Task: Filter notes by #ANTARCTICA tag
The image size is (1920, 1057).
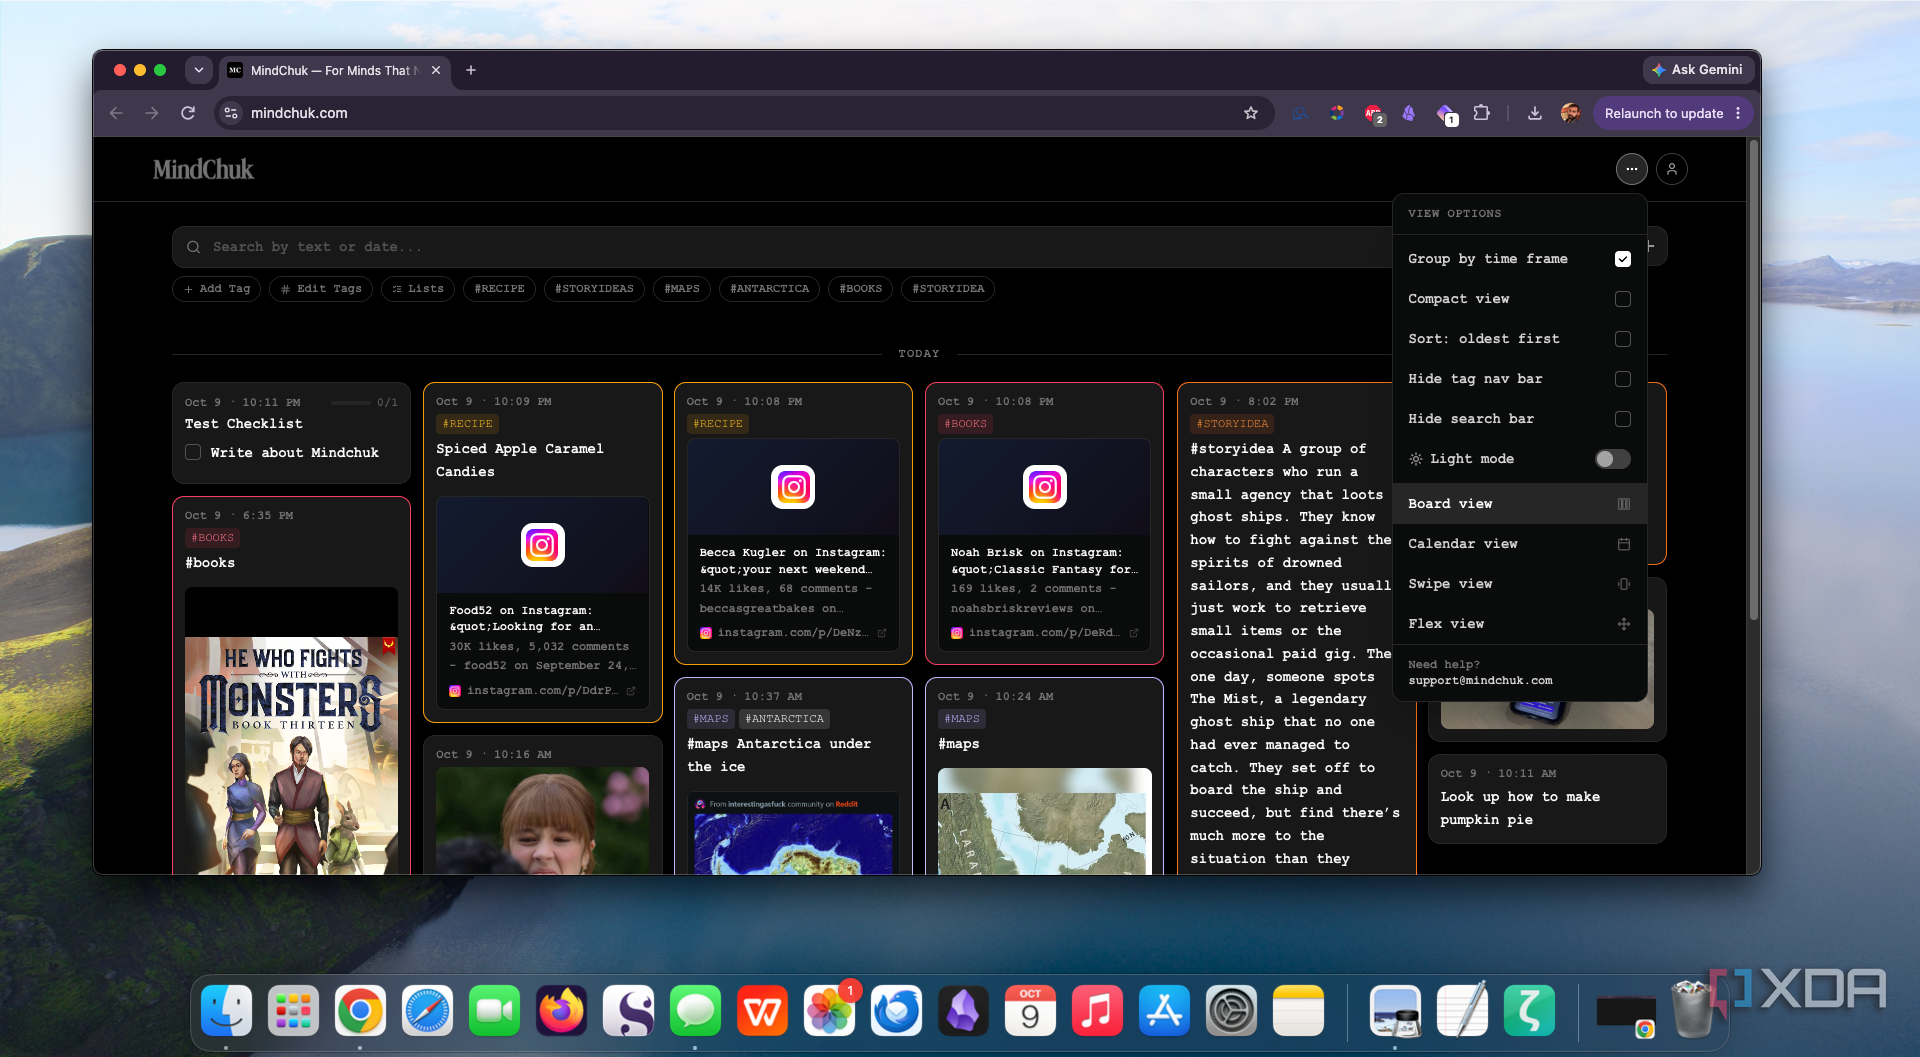Action: click(x=769, y=289)
